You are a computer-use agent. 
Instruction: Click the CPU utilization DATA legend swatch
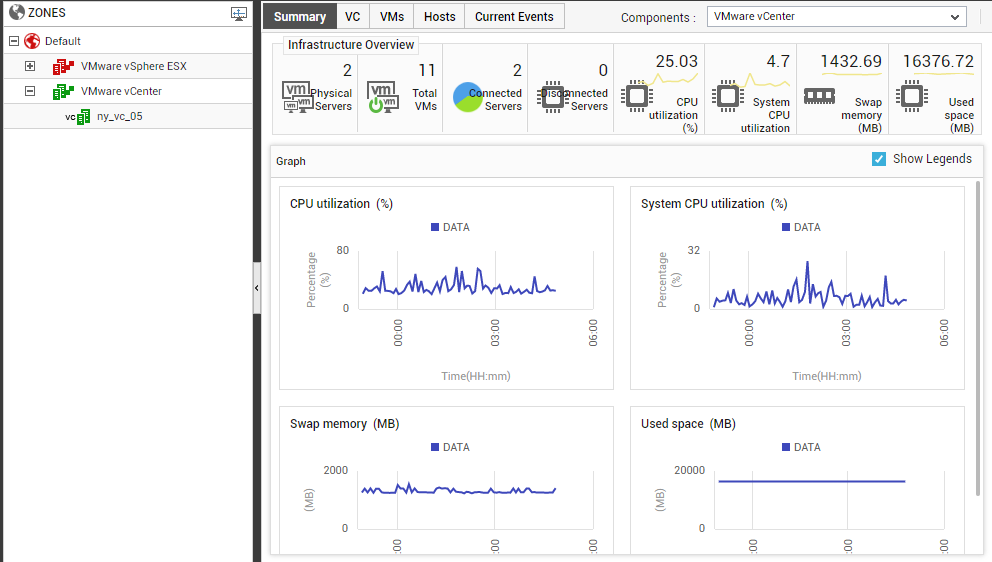pyautogui.click(x=435, y=227)
